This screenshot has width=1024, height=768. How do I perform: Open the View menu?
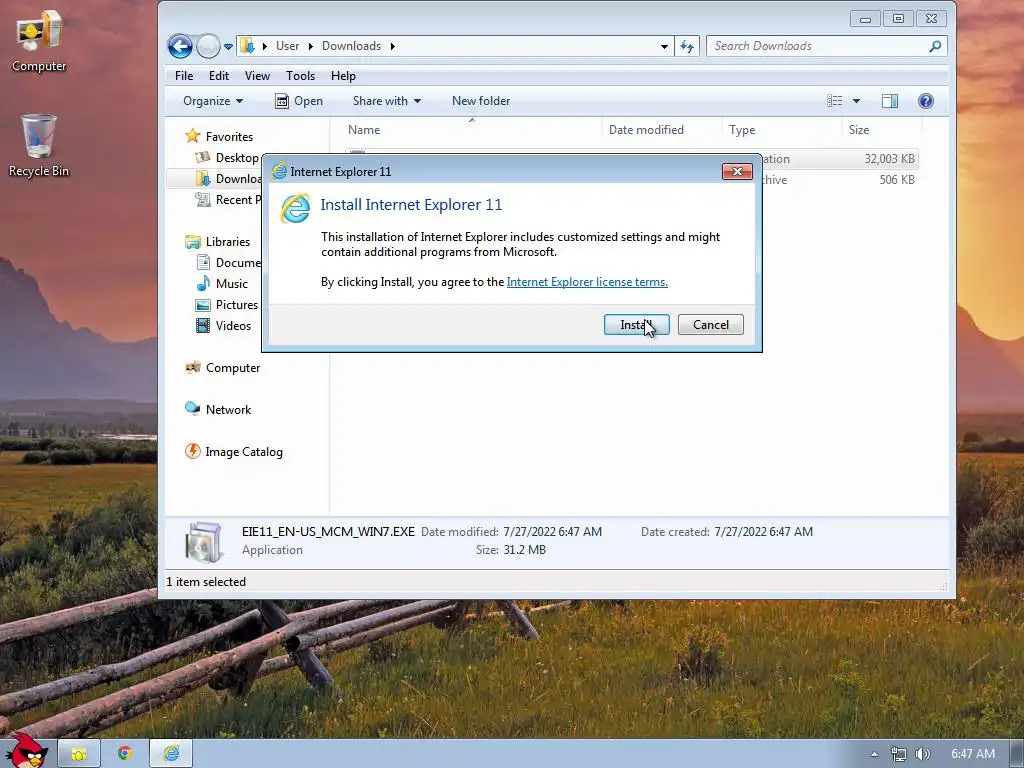click(x=257, y=76)
